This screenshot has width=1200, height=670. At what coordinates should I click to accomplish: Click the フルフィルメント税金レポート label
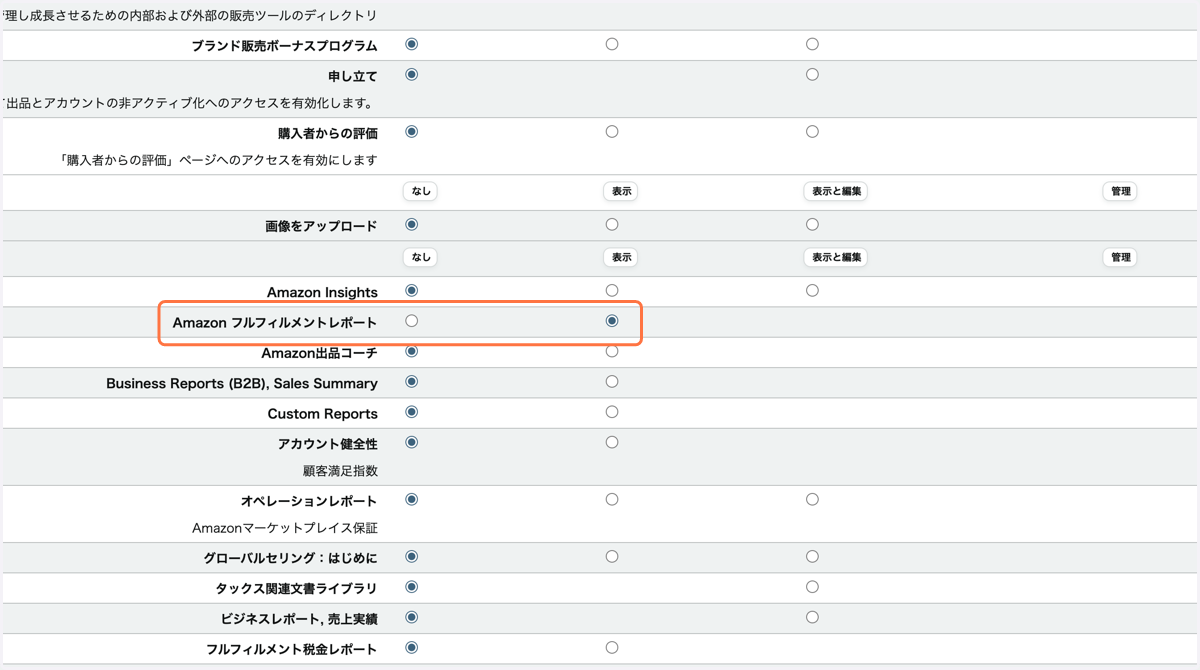(292, 649)
